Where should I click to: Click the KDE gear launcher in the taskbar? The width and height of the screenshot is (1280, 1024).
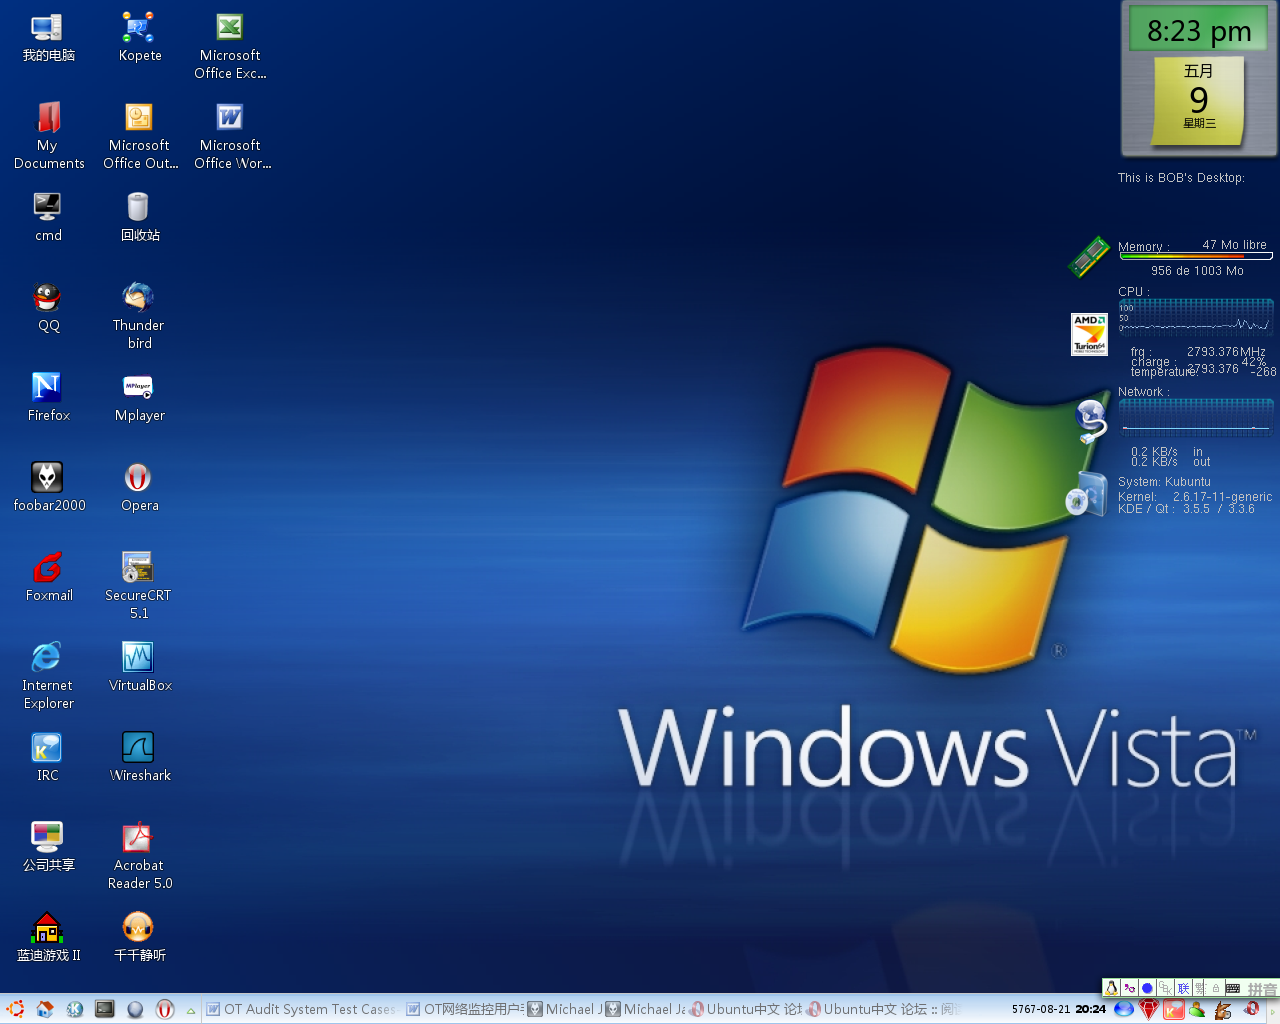pos(75,1009)
